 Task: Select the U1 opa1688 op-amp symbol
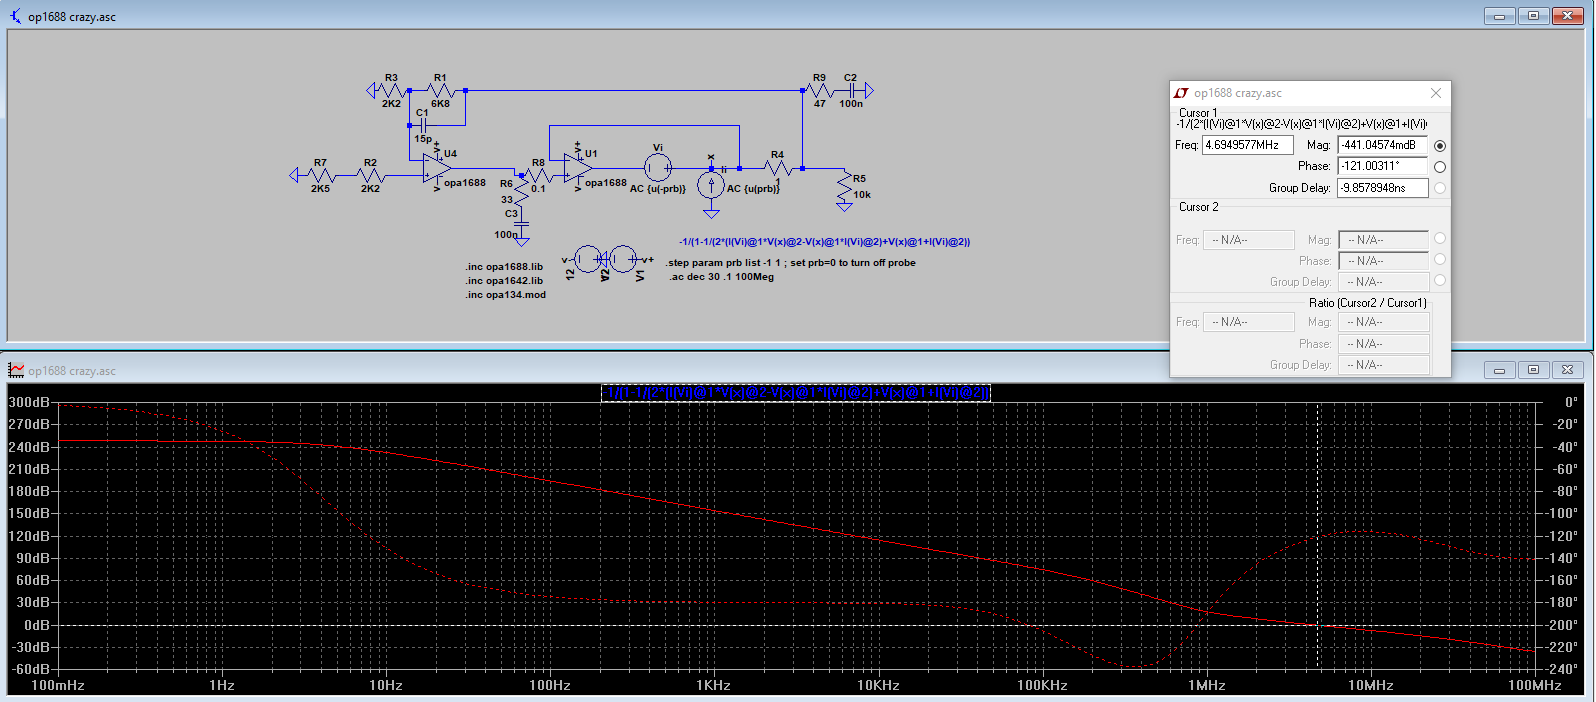[578, 168]
